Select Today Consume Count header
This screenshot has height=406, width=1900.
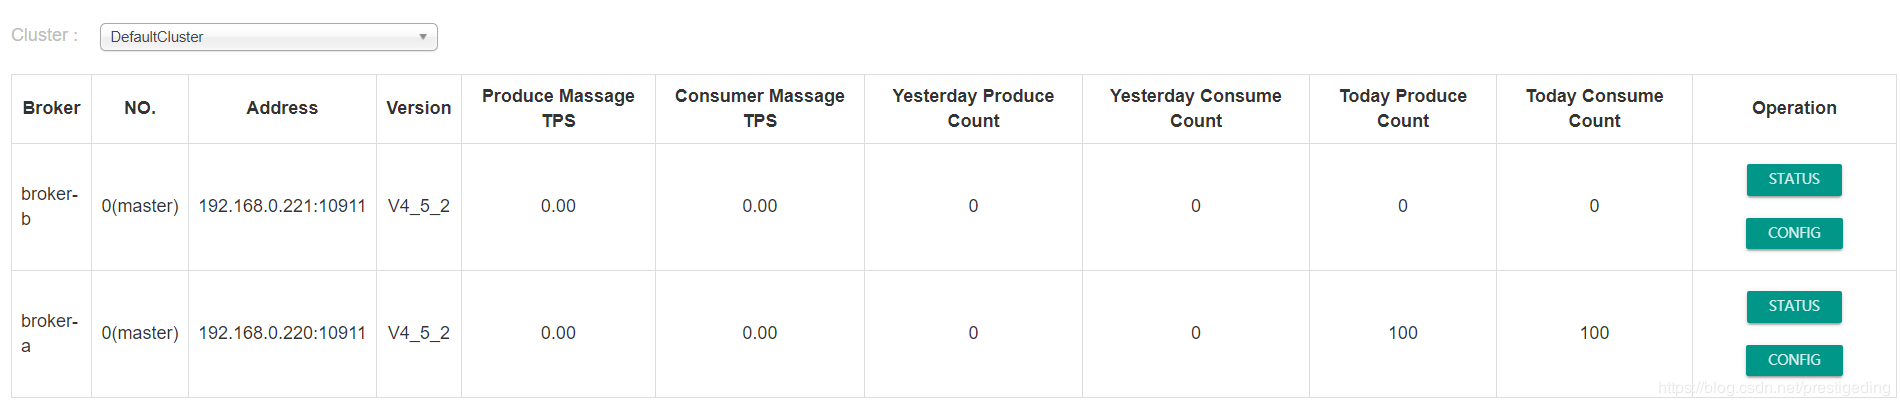tap(1594, 108)
